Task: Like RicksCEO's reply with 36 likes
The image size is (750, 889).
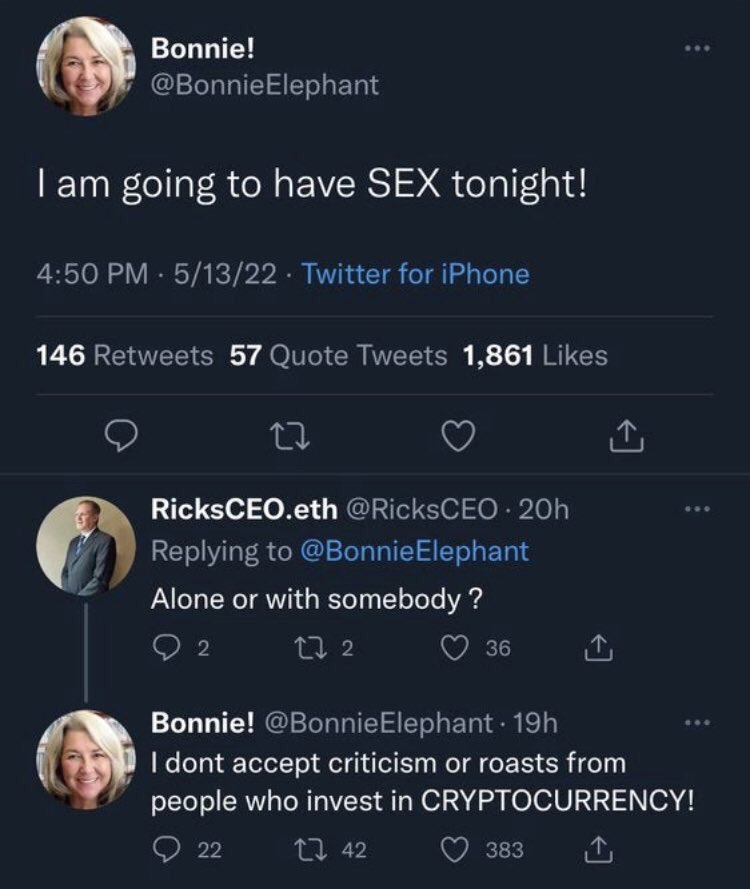Action: (x=454, y=648)
